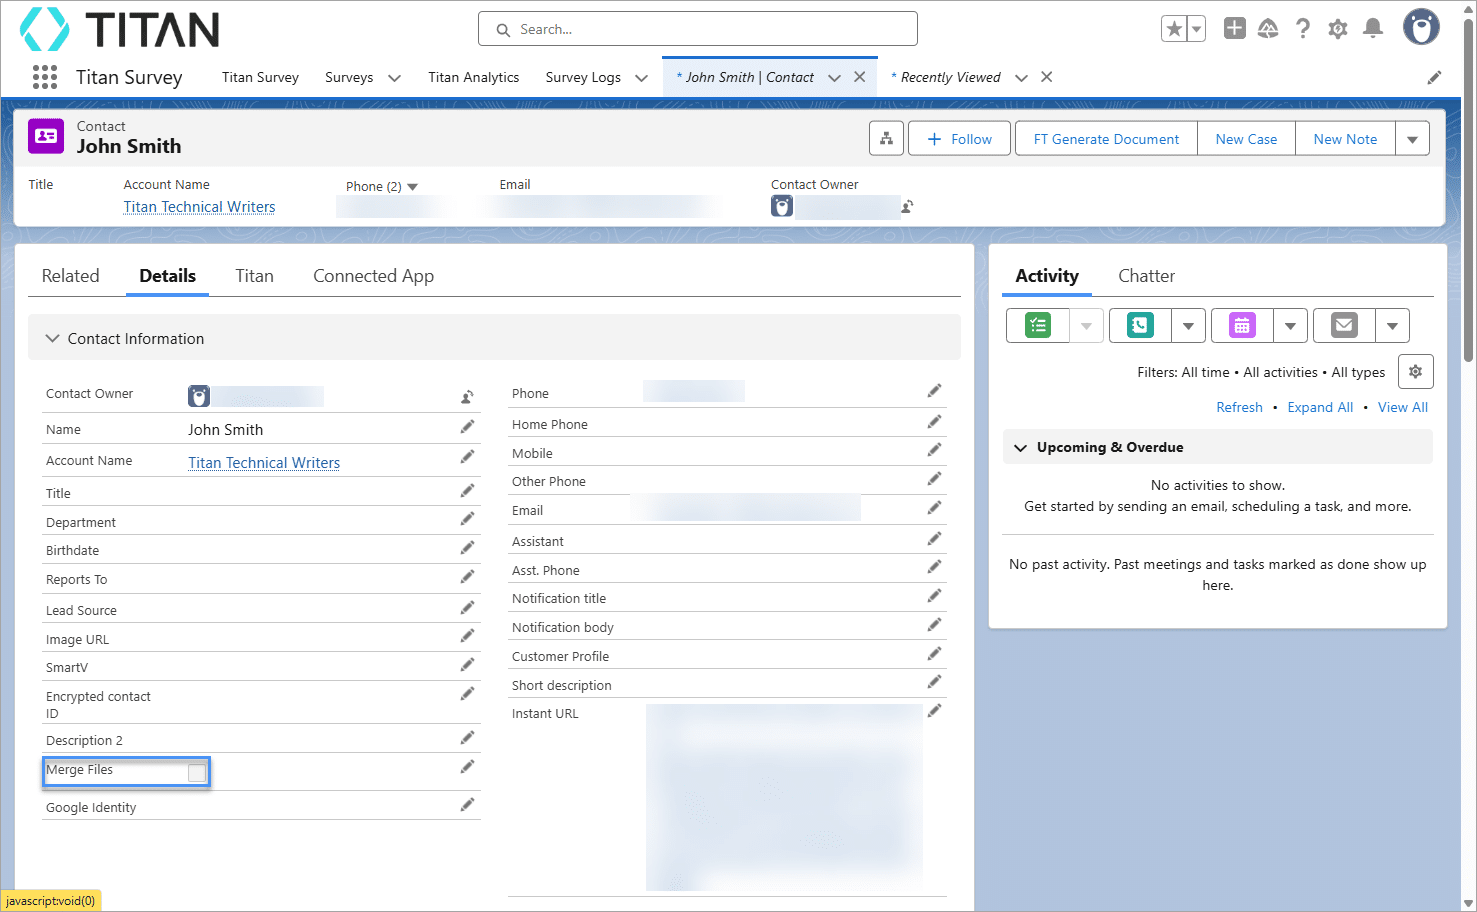Select the Details tab
This screenshot has height=912, width=1477.
pyautogui.click(x=167, y=276)
